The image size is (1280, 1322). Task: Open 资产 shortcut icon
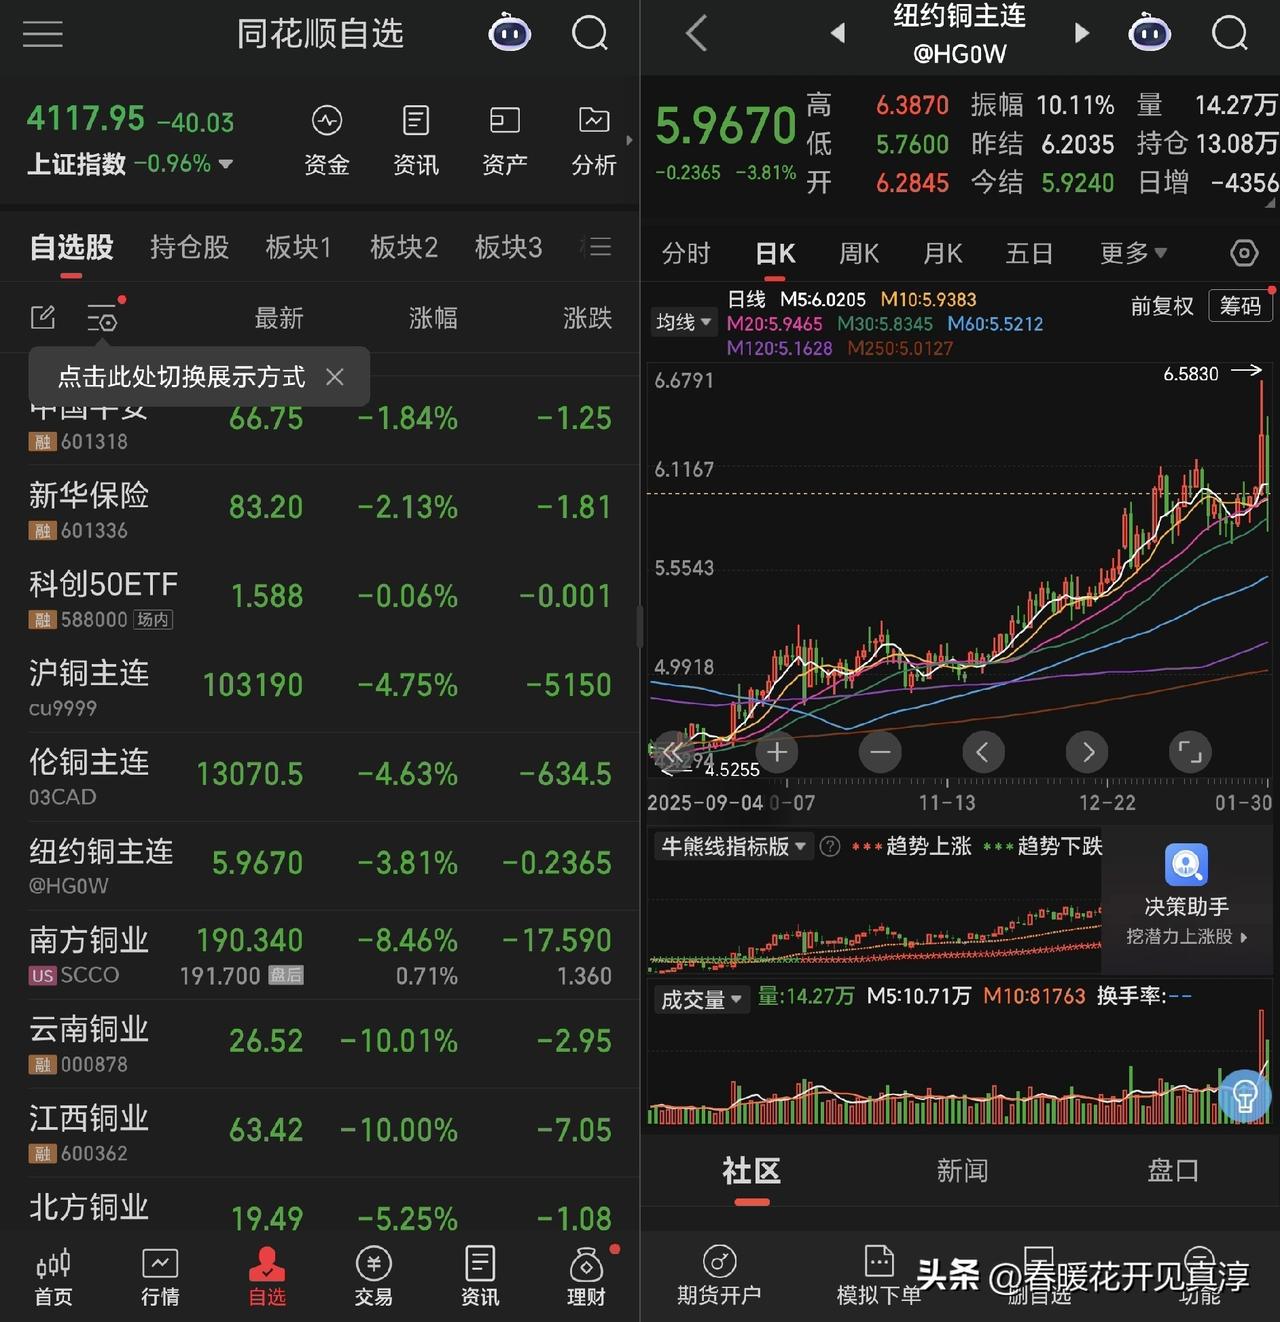coord(504,140)
